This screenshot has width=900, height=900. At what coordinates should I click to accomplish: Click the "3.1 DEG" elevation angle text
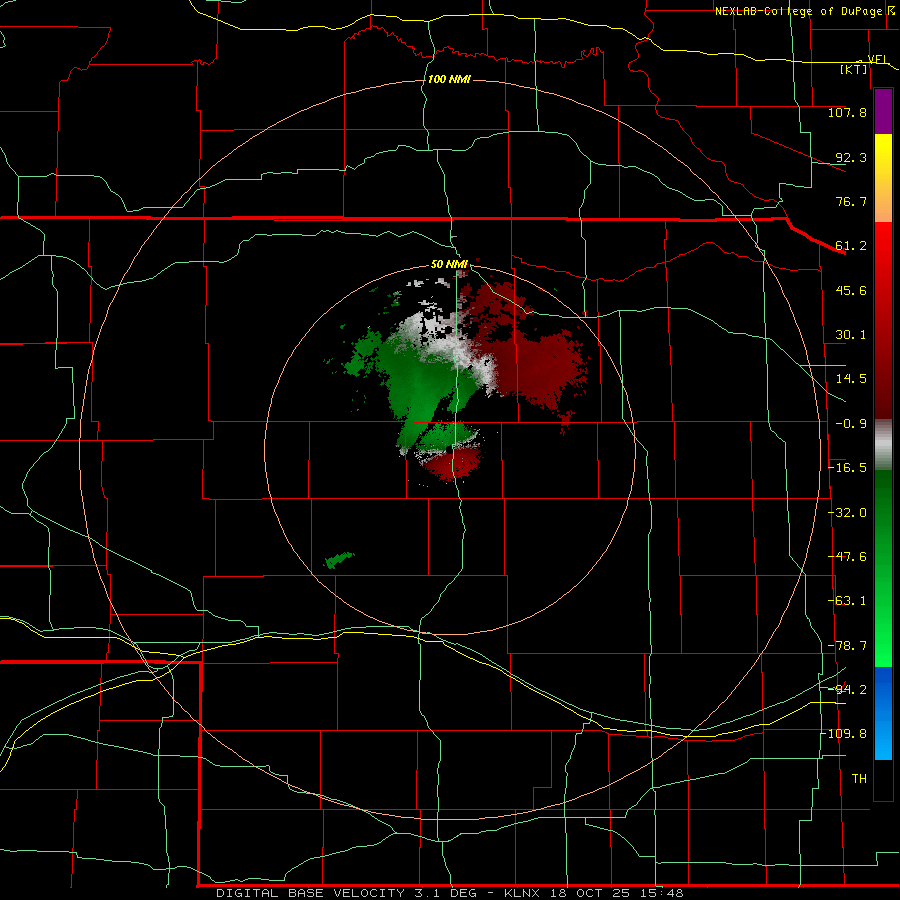(x=445, y=893)
